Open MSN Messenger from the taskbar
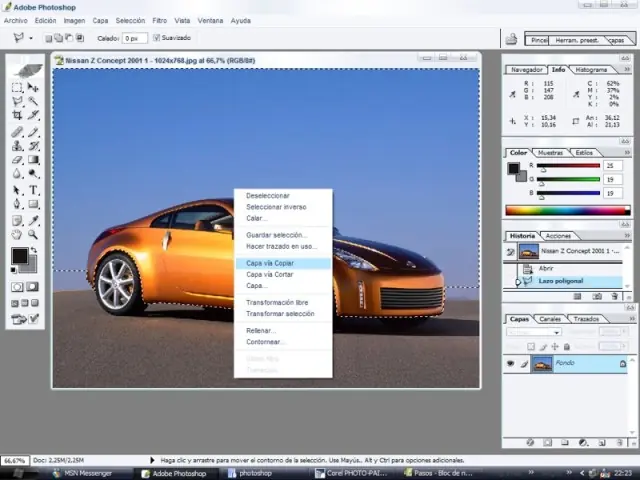This screenshot has height=480, width=640. click(83, 473)
